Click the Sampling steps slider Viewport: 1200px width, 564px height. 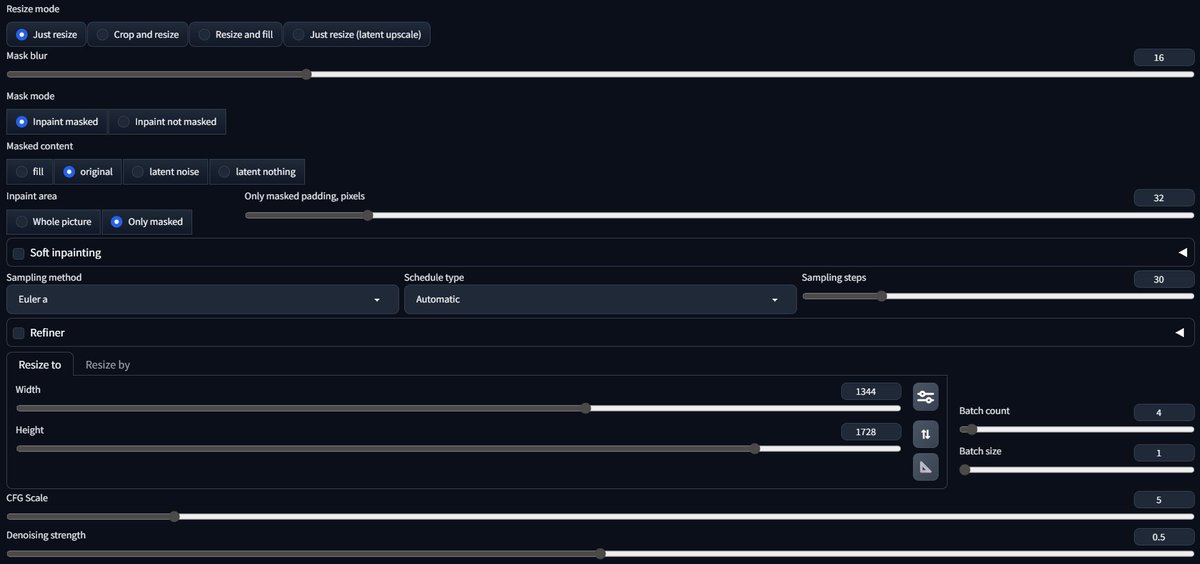coord(998,296)
